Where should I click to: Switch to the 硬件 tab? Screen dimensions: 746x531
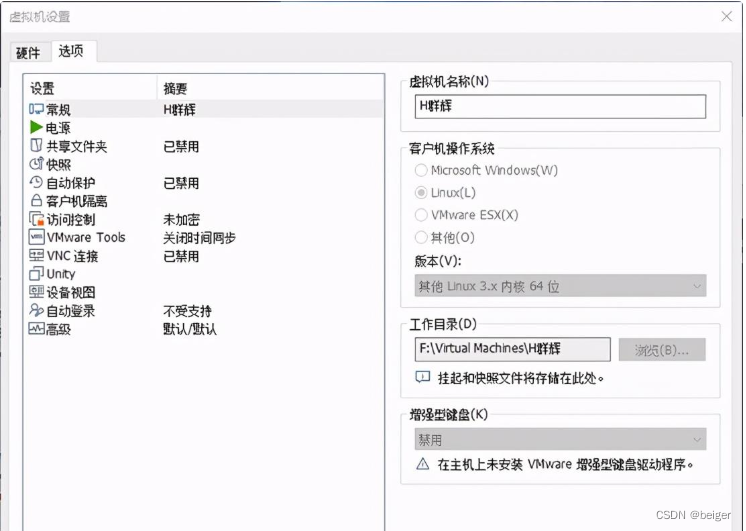(x=28, y=52)
